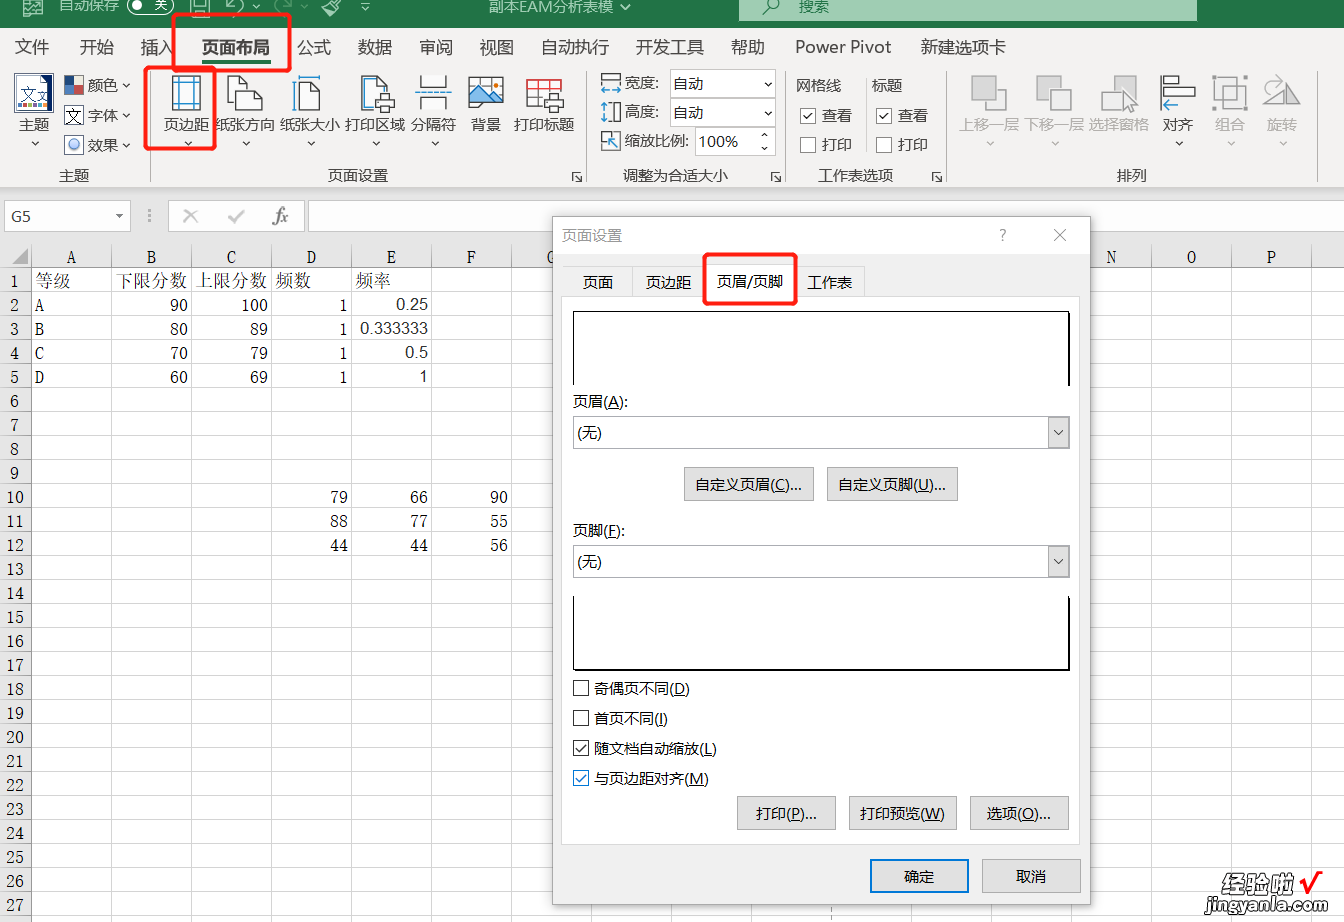1344x922 pixels.
Task: Check 标题 打印 checkbox
Action: coord(884,145)
